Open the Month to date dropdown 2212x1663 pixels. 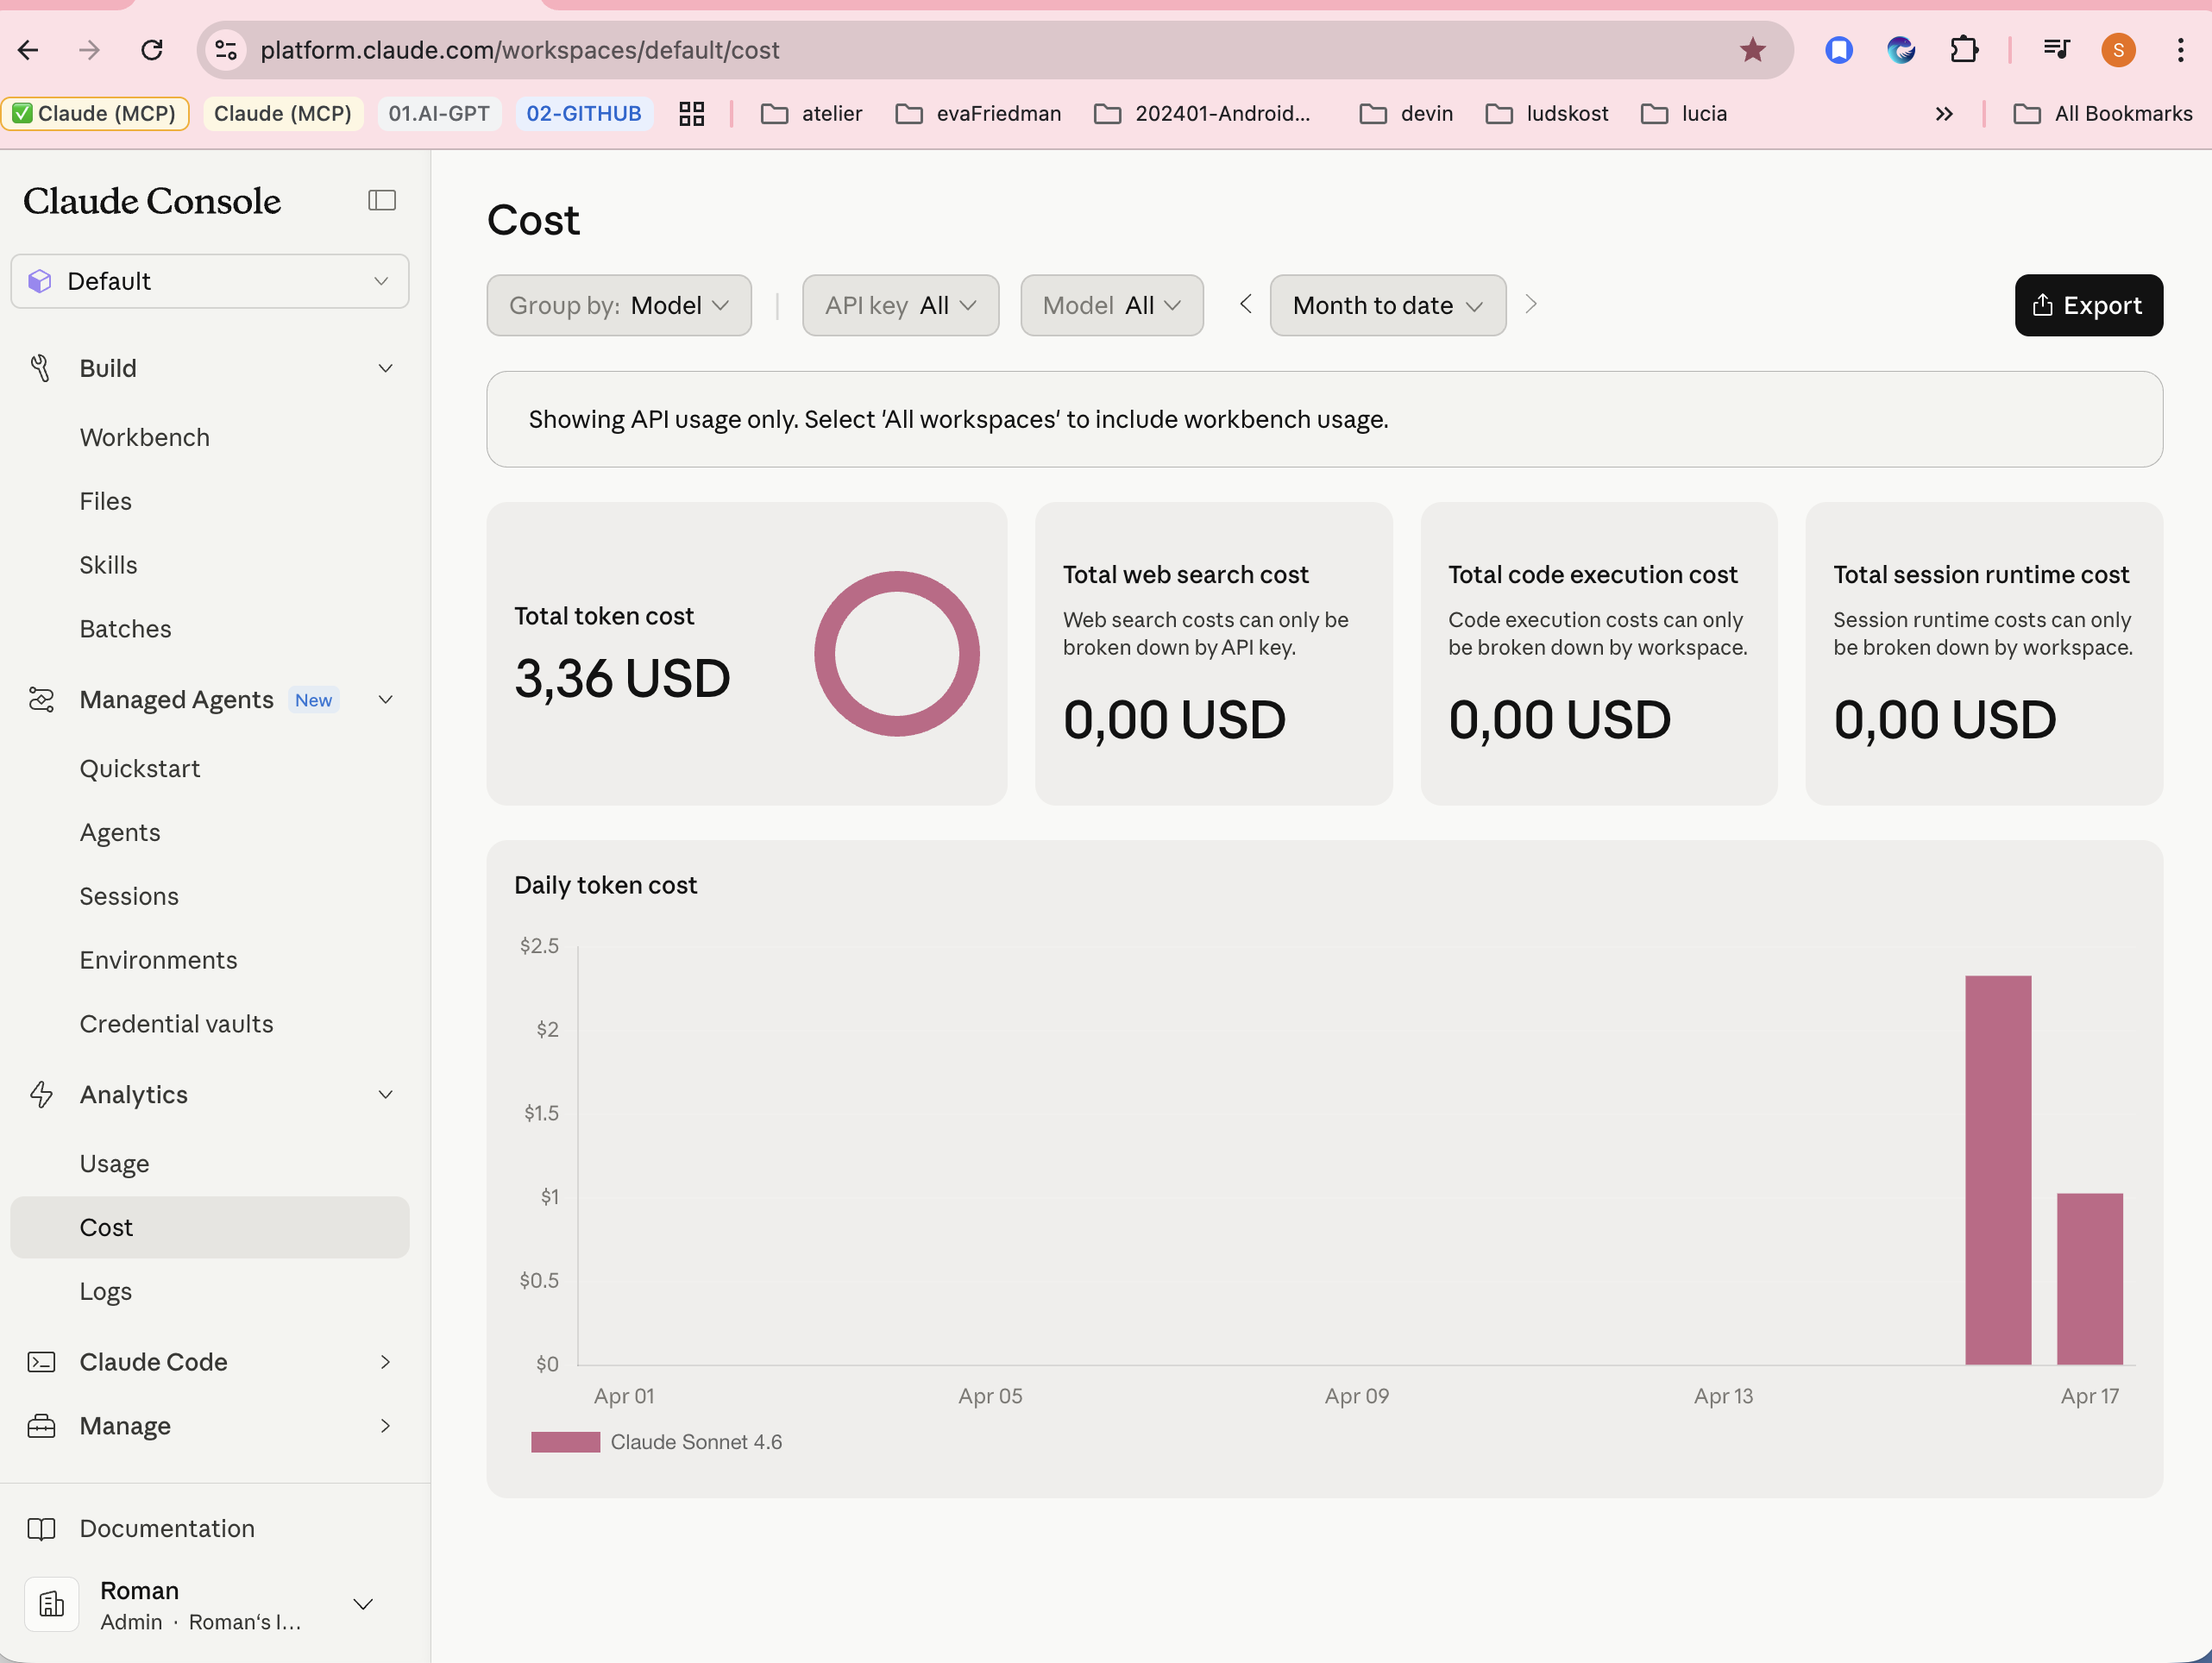pyautogui.click(x=1387, y=305)
